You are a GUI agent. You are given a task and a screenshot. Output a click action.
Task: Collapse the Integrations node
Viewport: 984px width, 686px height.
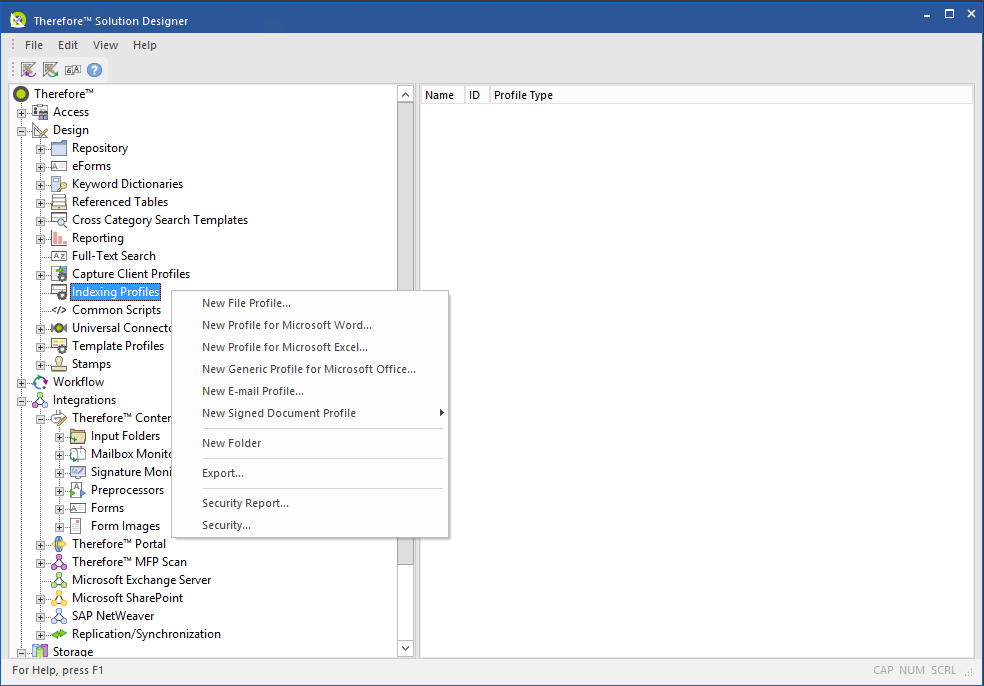click(21, 401)
